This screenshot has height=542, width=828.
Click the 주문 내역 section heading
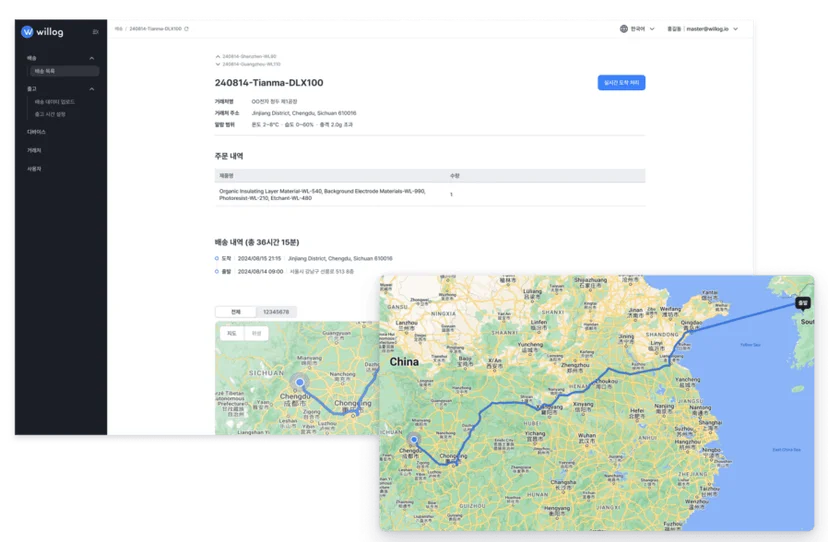[x=229, y=156]
